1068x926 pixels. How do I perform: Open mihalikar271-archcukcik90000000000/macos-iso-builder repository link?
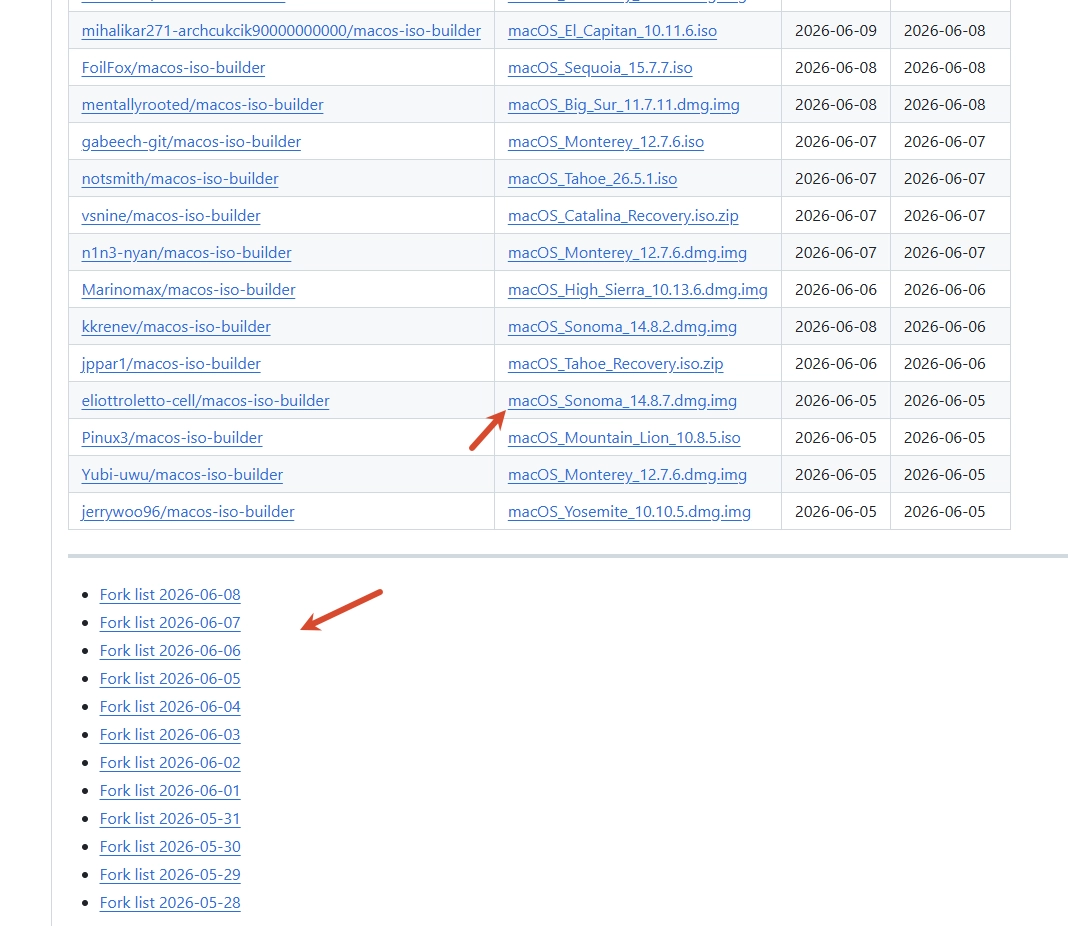(x=281, y=31)
